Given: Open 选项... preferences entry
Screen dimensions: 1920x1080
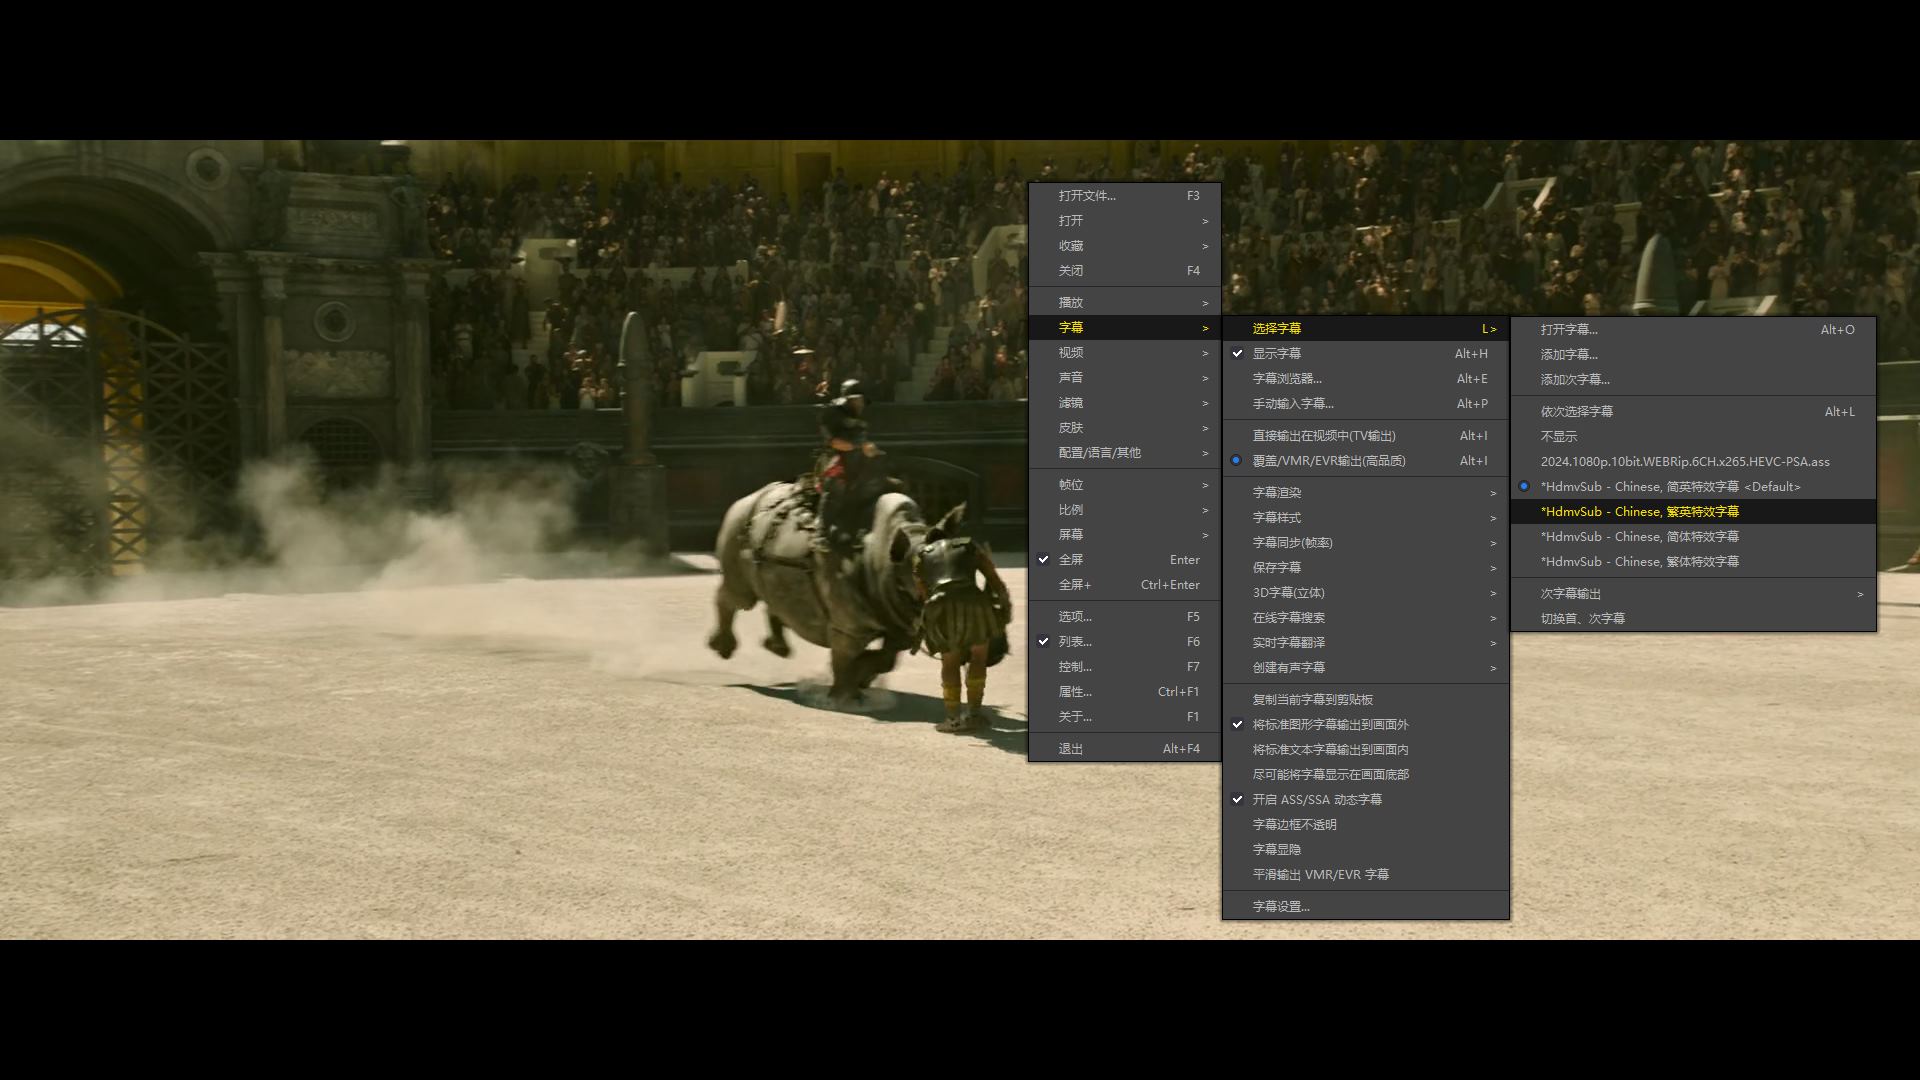Looking at the screenshot, I should point(1075,617).
